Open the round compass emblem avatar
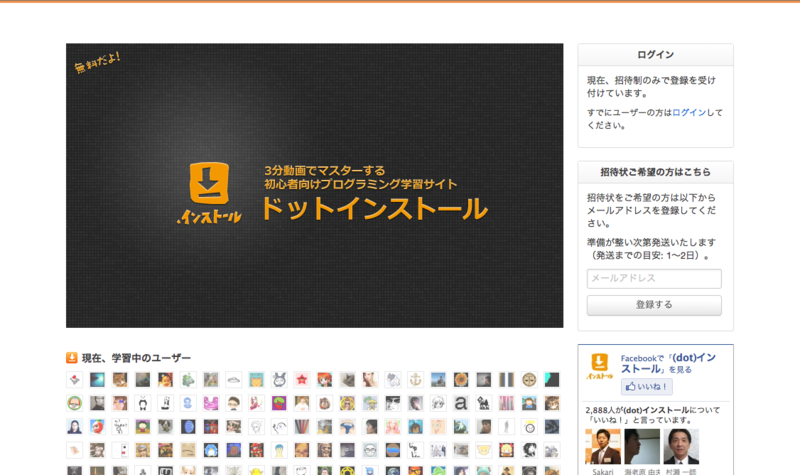Viewport: 800px width, 475px height. 529,380
